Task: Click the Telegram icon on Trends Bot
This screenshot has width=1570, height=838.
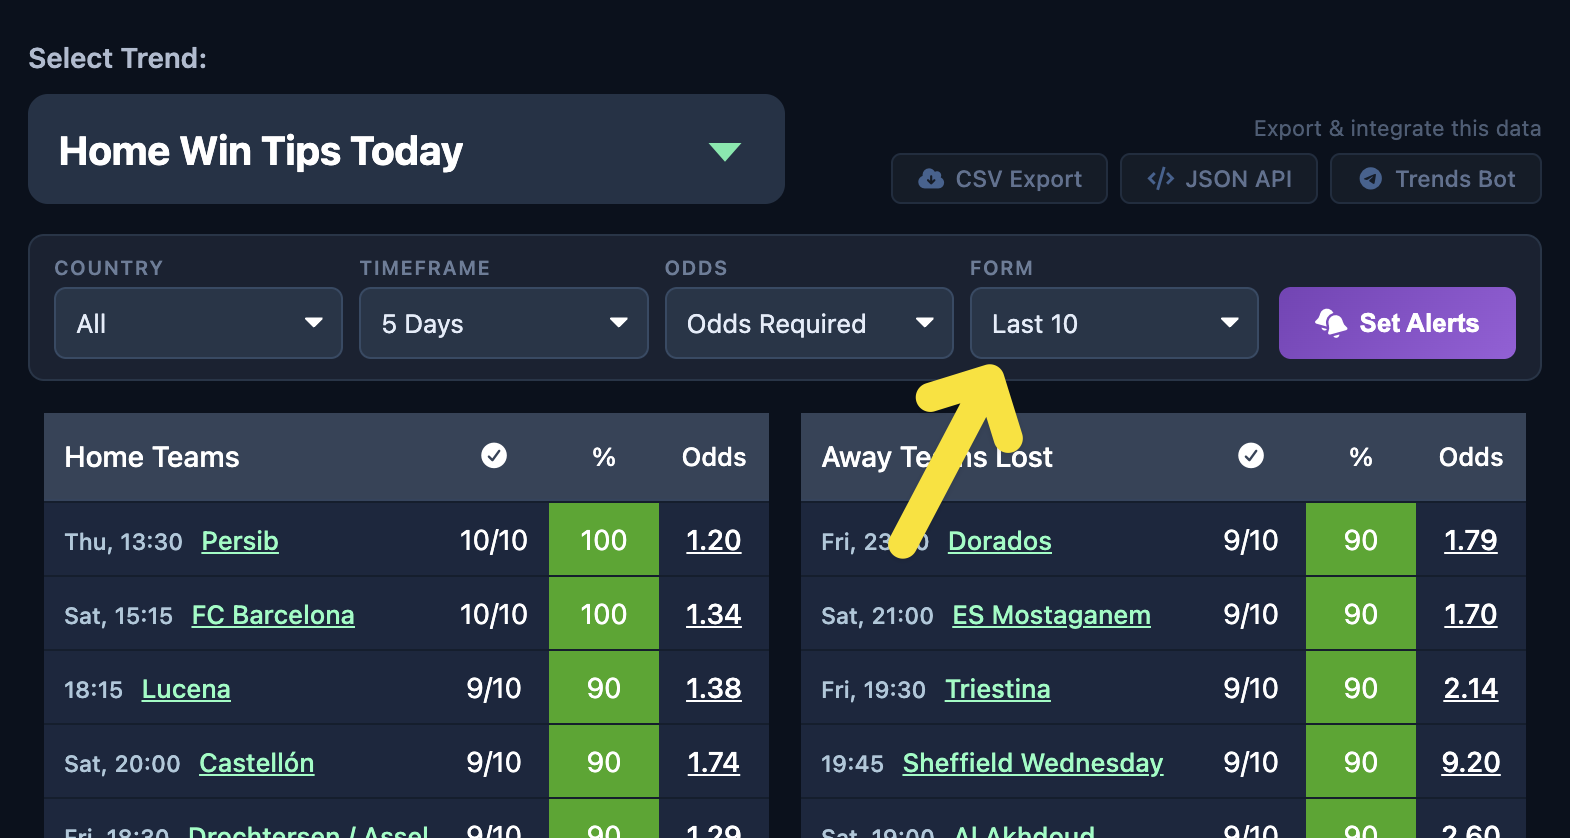Action: (1370, 179)
